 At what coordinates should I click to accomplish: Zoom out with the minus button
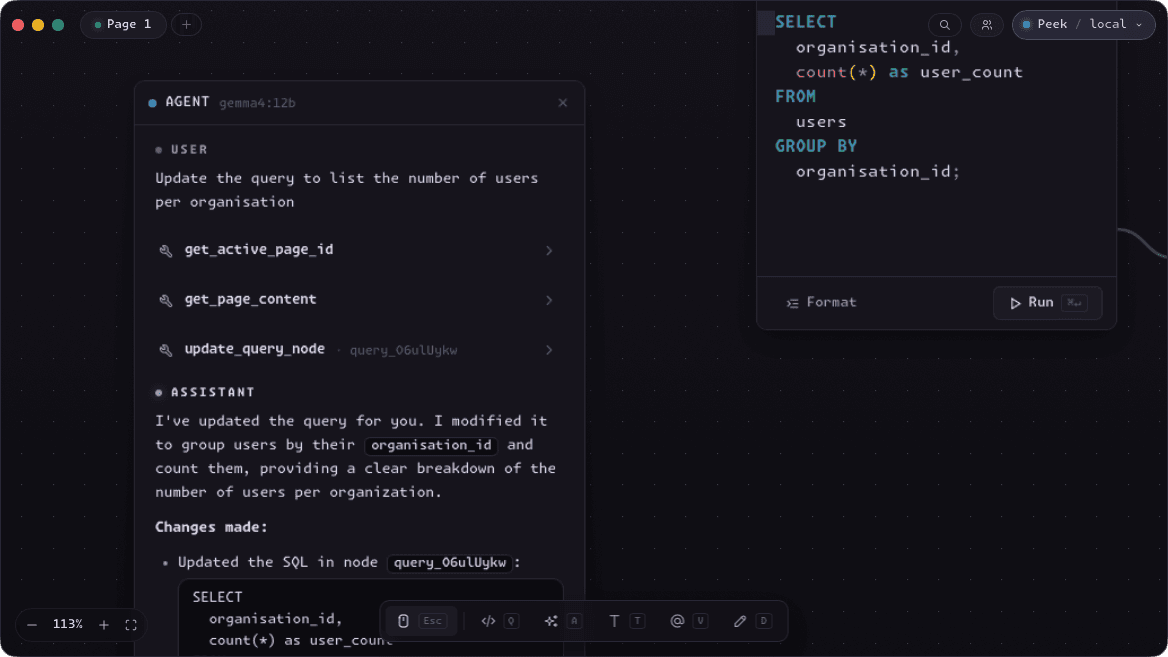[x=32, y=625]
